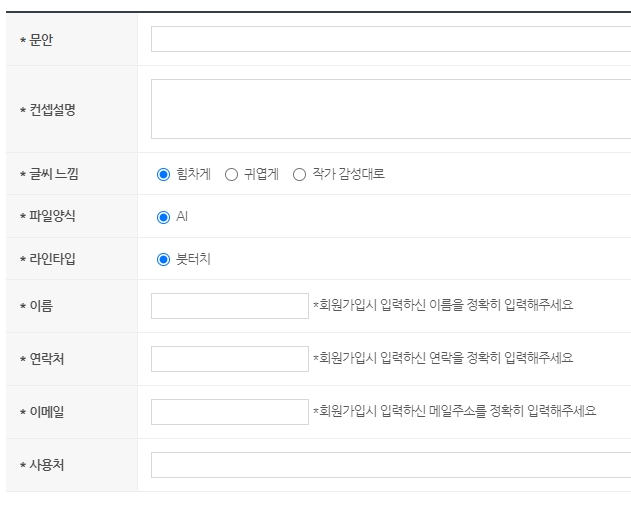Click the 이메일 email input box
The image size is (631, 508).
(230, 412)
